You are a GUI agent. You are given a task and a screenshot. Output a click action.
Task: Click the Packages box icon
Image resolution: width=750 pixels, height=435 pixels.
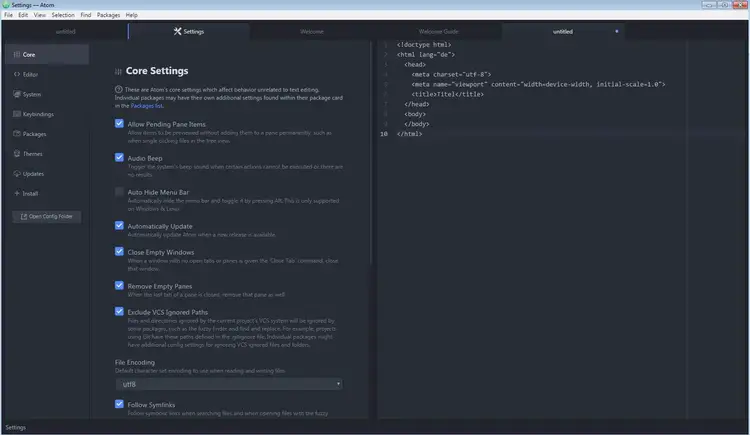tap(17, 134)
